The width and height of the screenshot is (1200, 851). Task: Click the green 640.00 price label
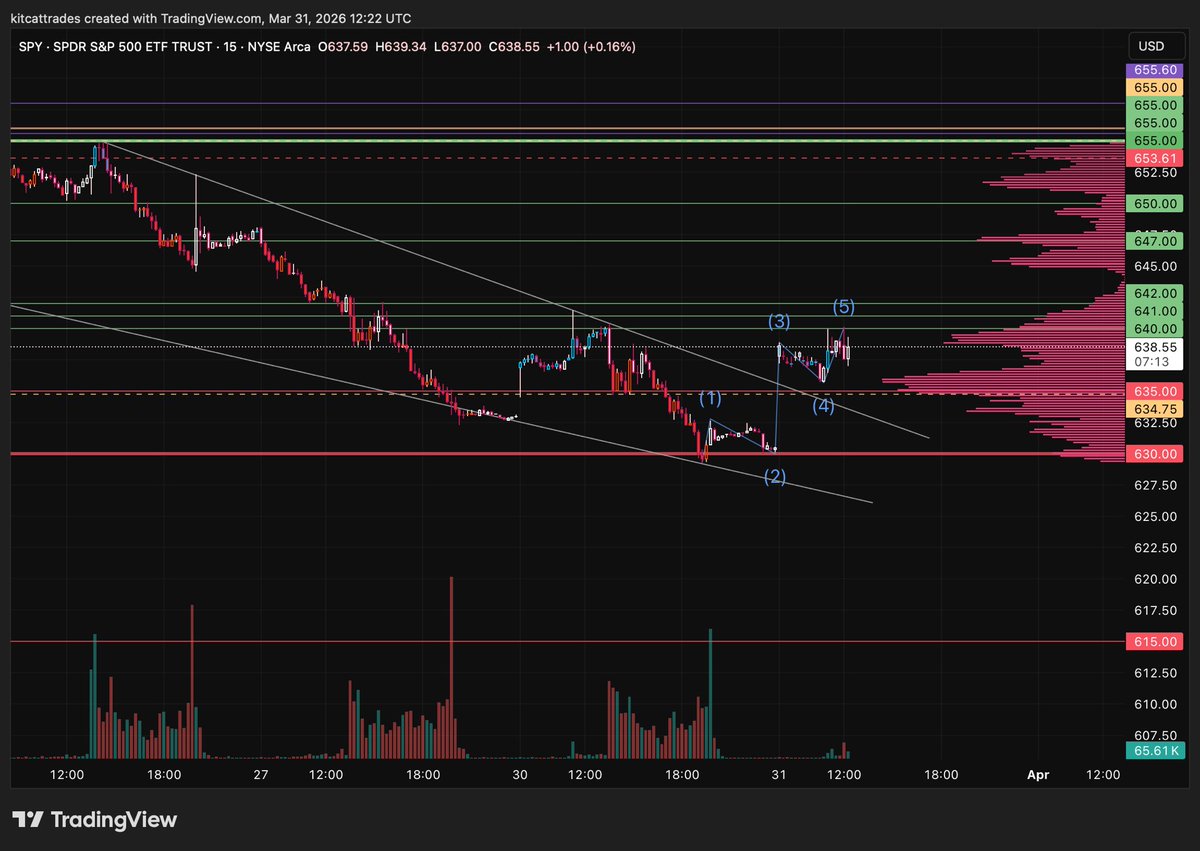point(1154,328)
